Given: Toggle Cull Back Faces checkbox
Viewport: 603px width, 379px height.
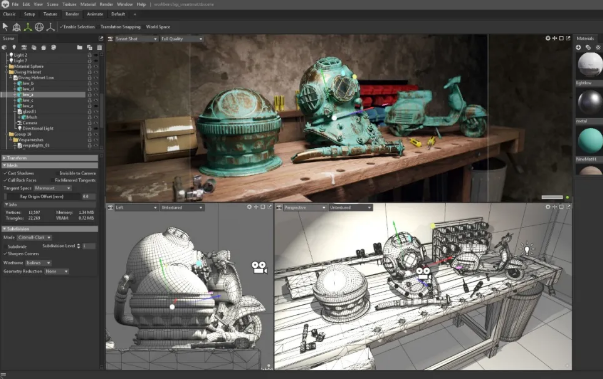Looking at the screenshot, I should point(5,180).
